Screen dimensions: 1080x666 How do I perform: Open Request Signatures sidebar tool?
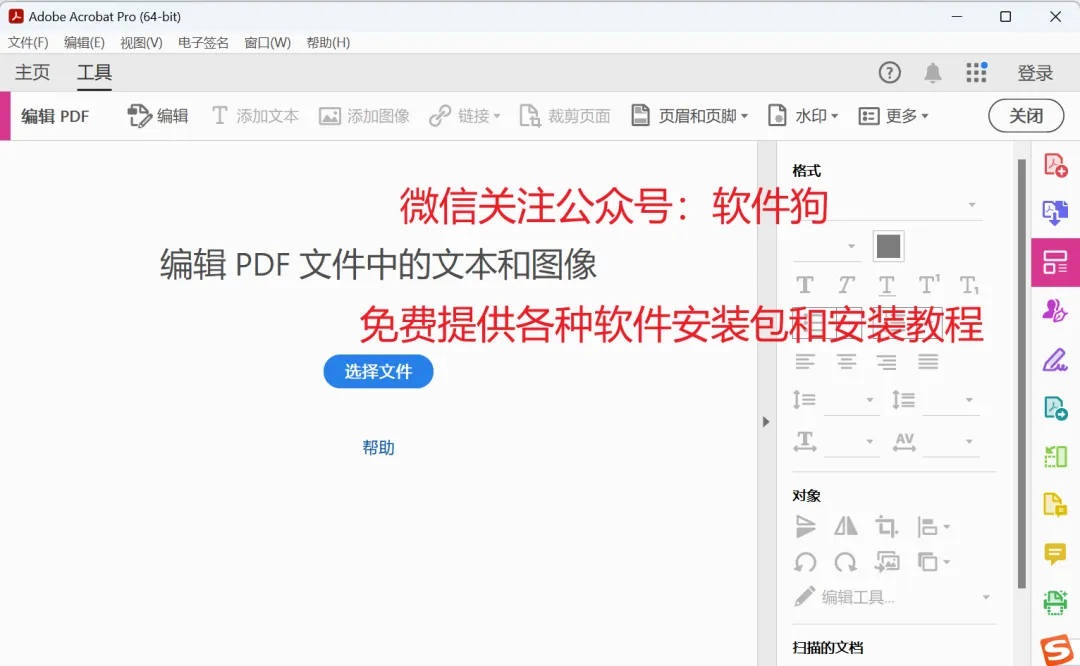pos(1055,311)
